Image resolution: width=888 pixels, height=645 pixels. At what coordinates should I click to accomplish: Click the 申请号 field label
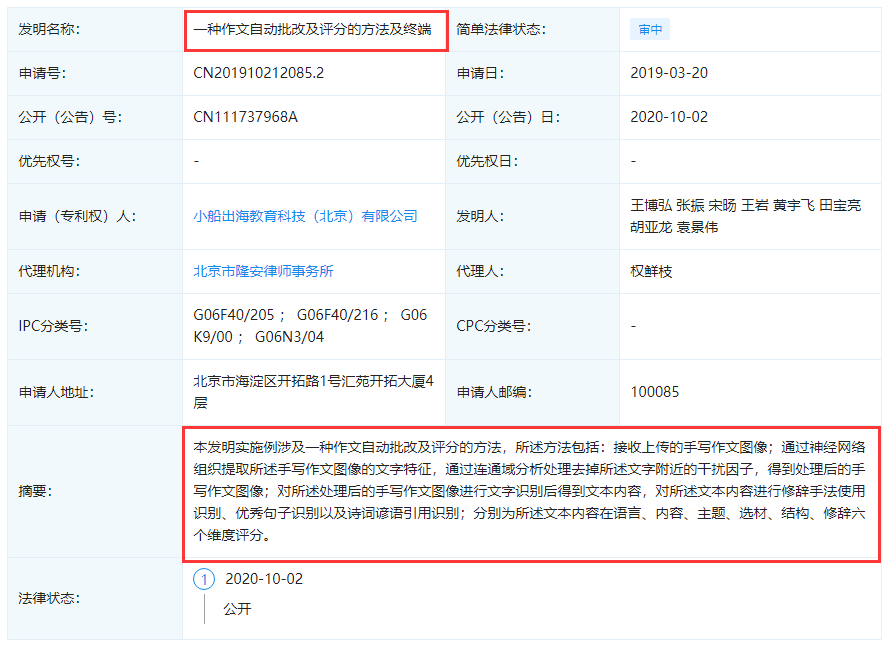(x=42, y=73)
